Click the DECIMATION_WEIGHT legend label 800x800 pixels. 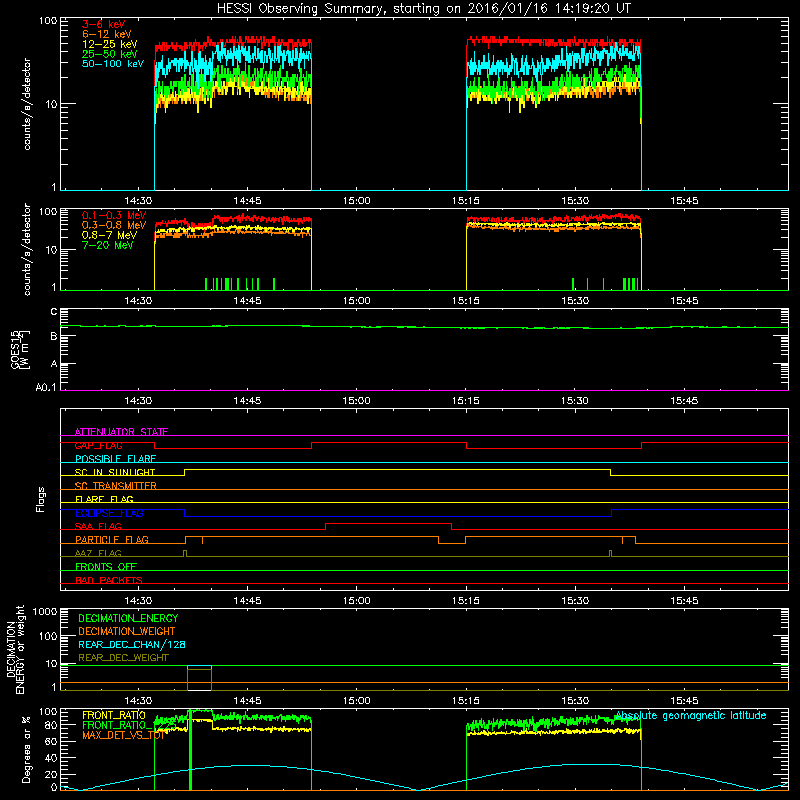click(127, 631)
